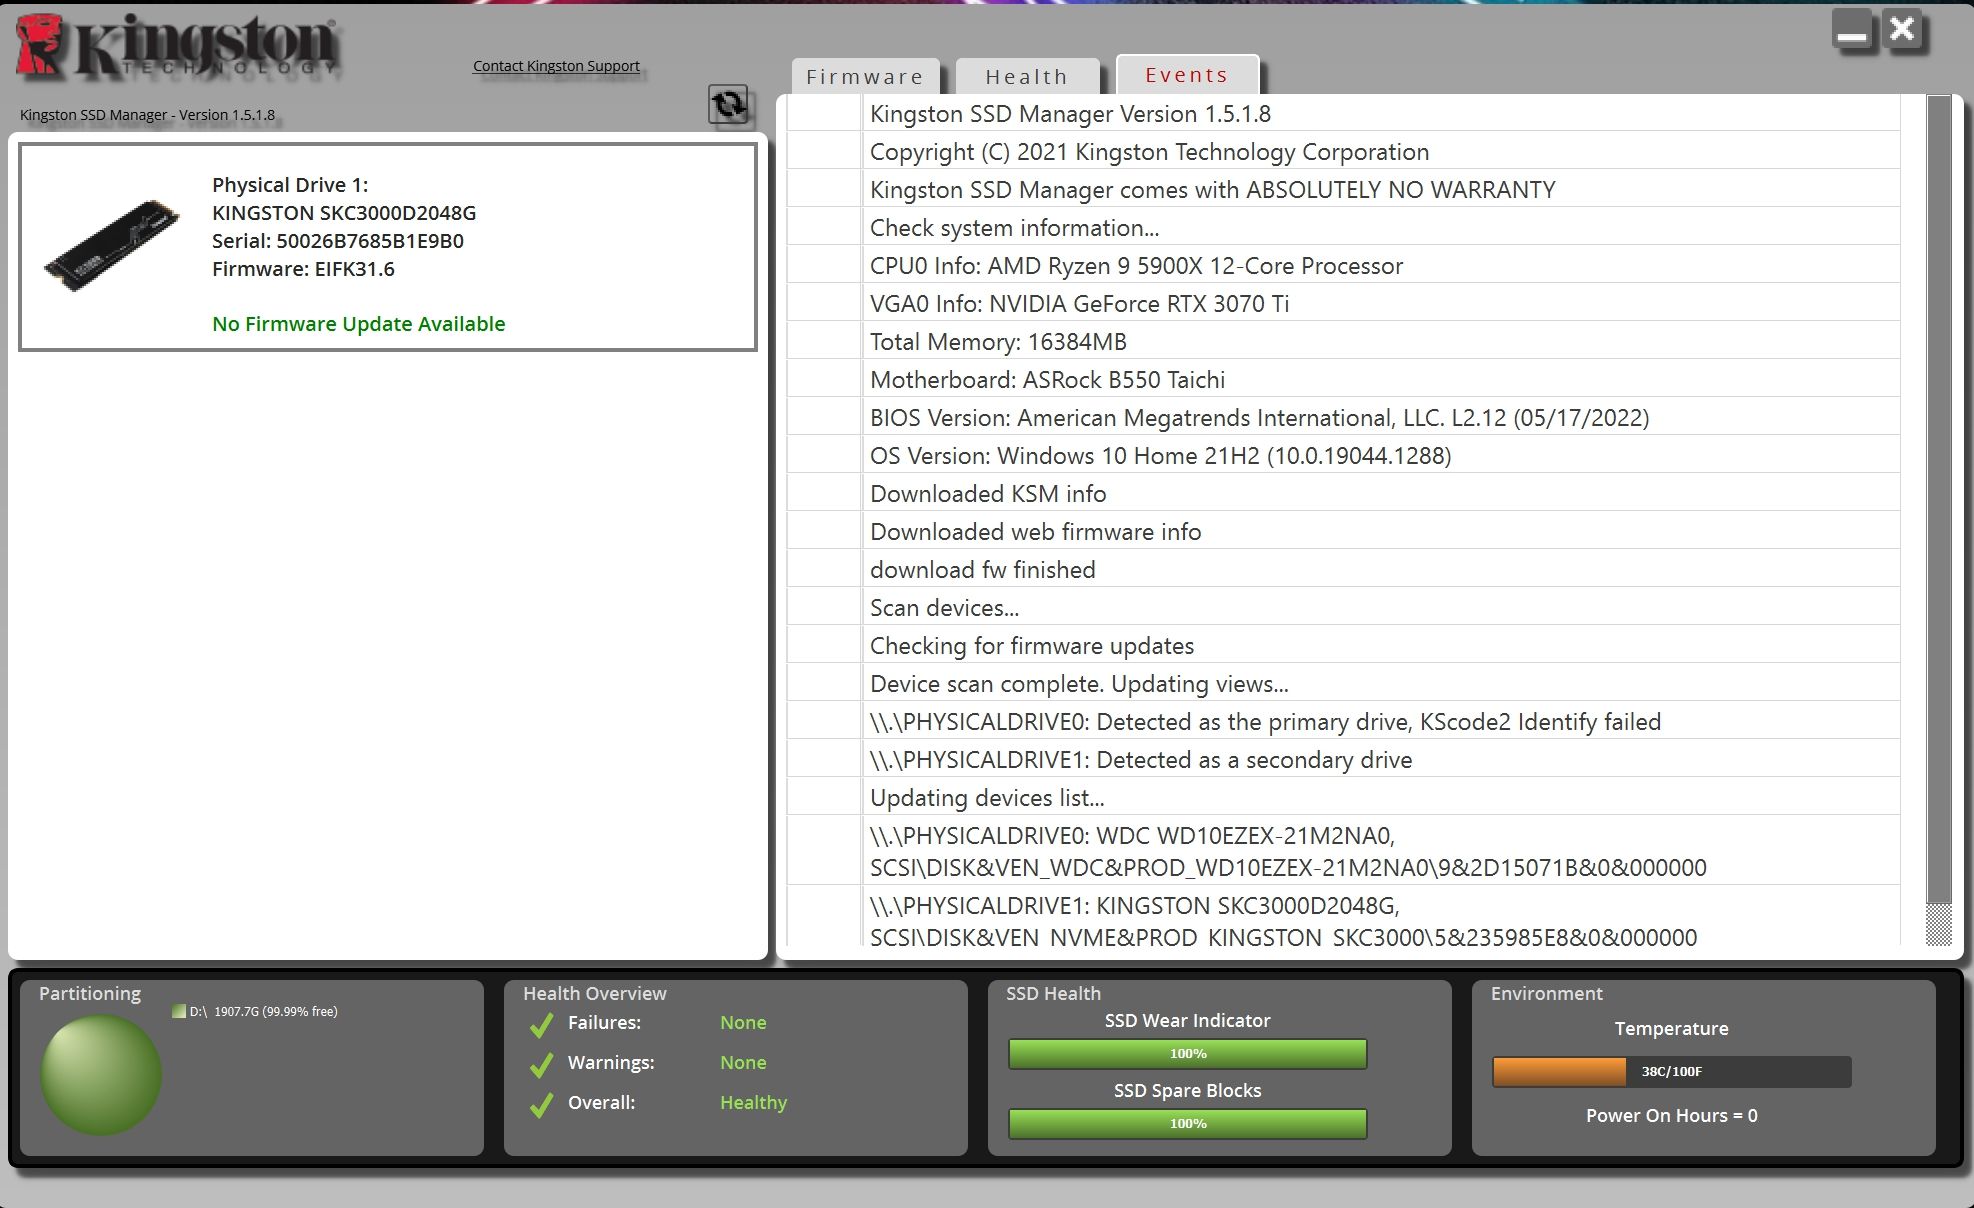Click 'Firmware: EIFK31.6' text
The image size is (1974, 1208).
coord(303,269)
